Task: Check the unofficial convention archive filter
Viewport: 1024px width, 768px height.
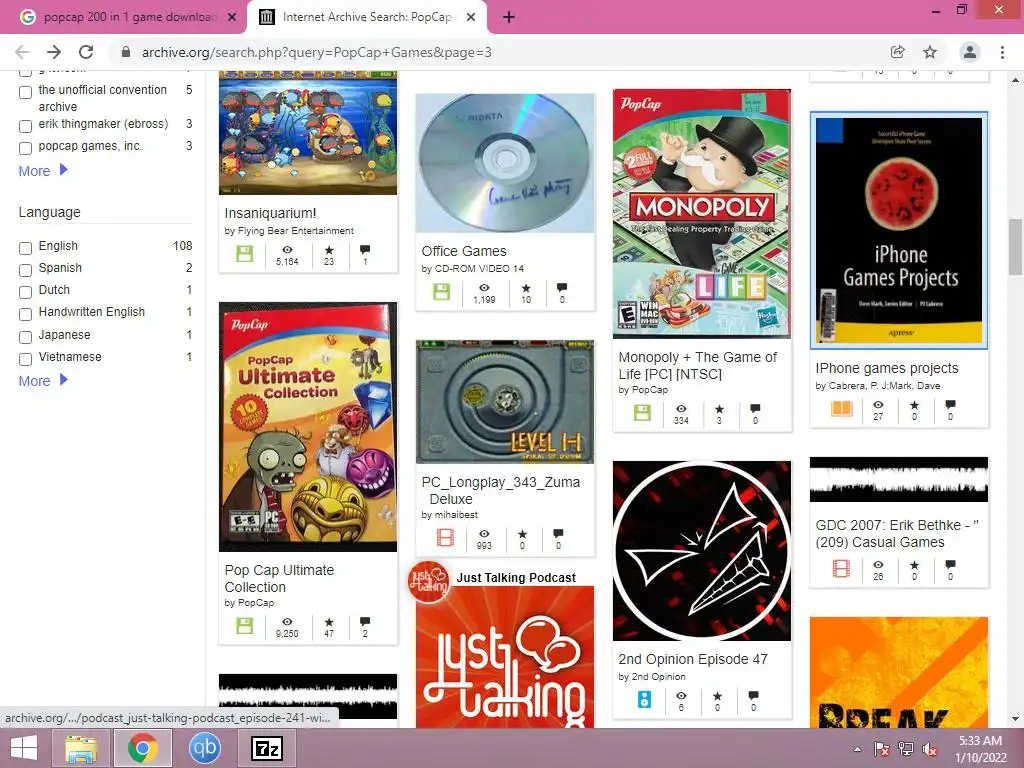Action: pos(25,92)
